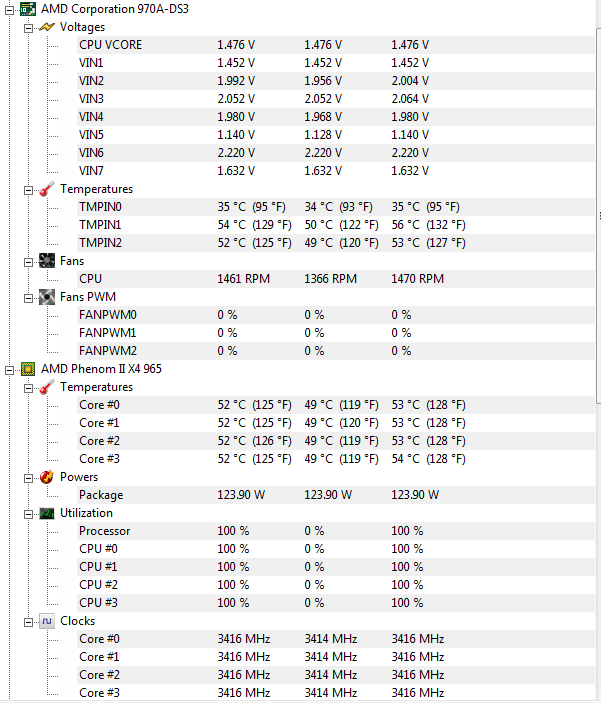Select the Processor utilization row

coord(104,531)
